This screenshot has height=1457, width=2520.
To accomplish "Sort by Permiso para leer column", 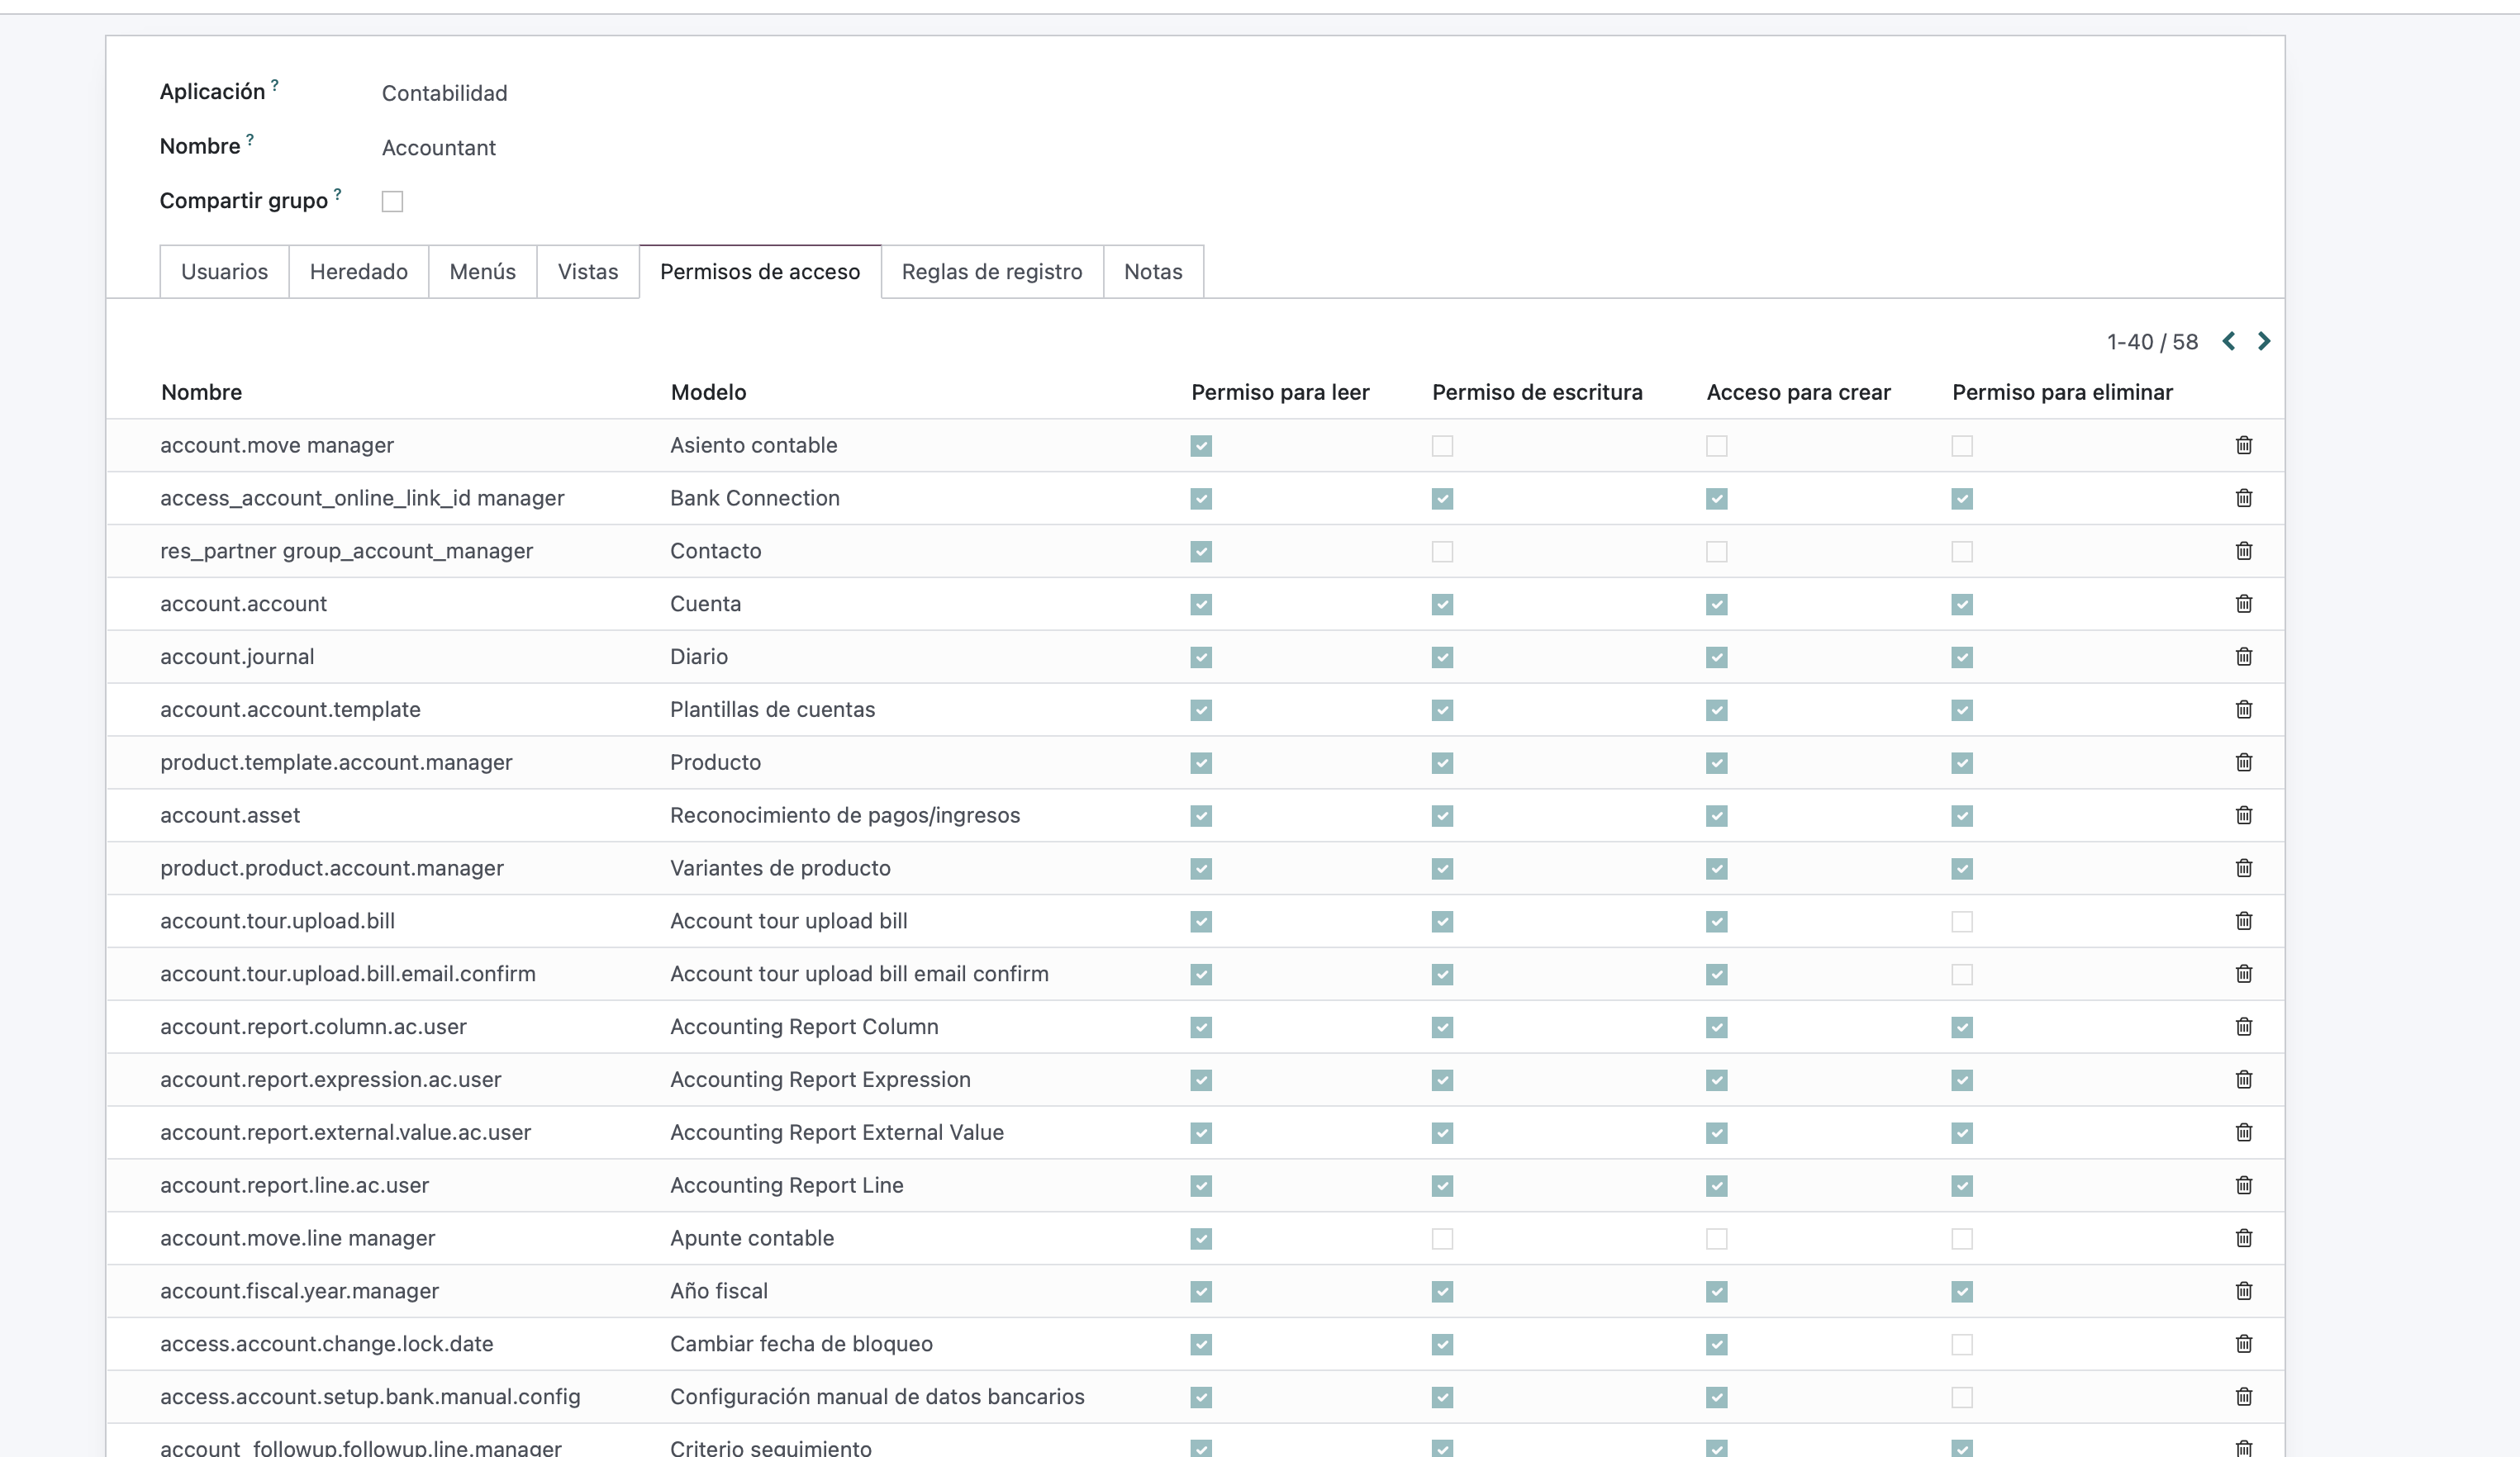I will tap(1280, 392).
